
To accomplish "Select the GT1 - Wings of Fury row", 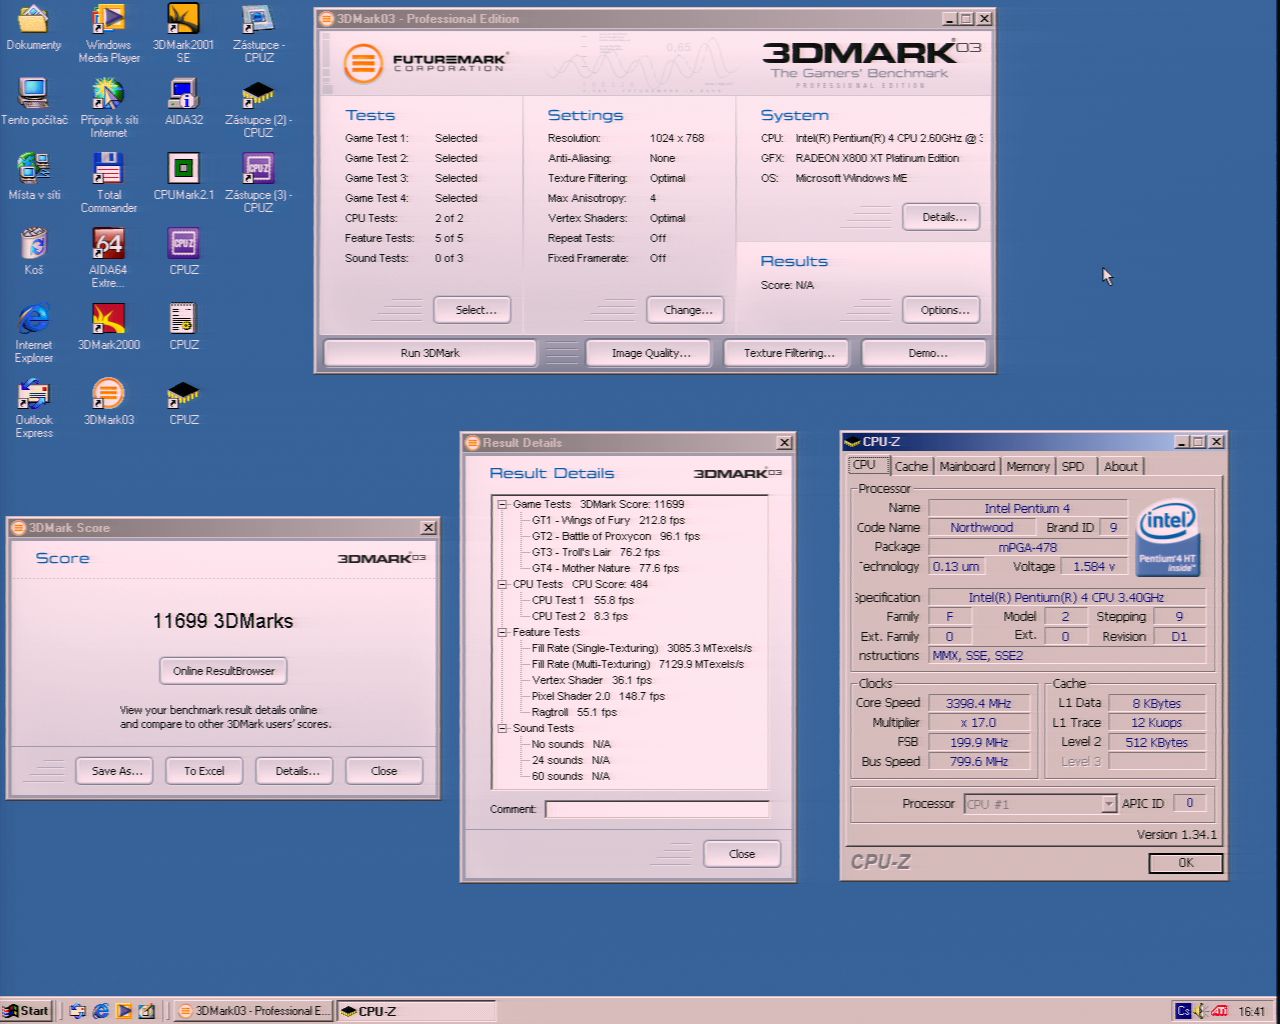I will coord(608,520).
